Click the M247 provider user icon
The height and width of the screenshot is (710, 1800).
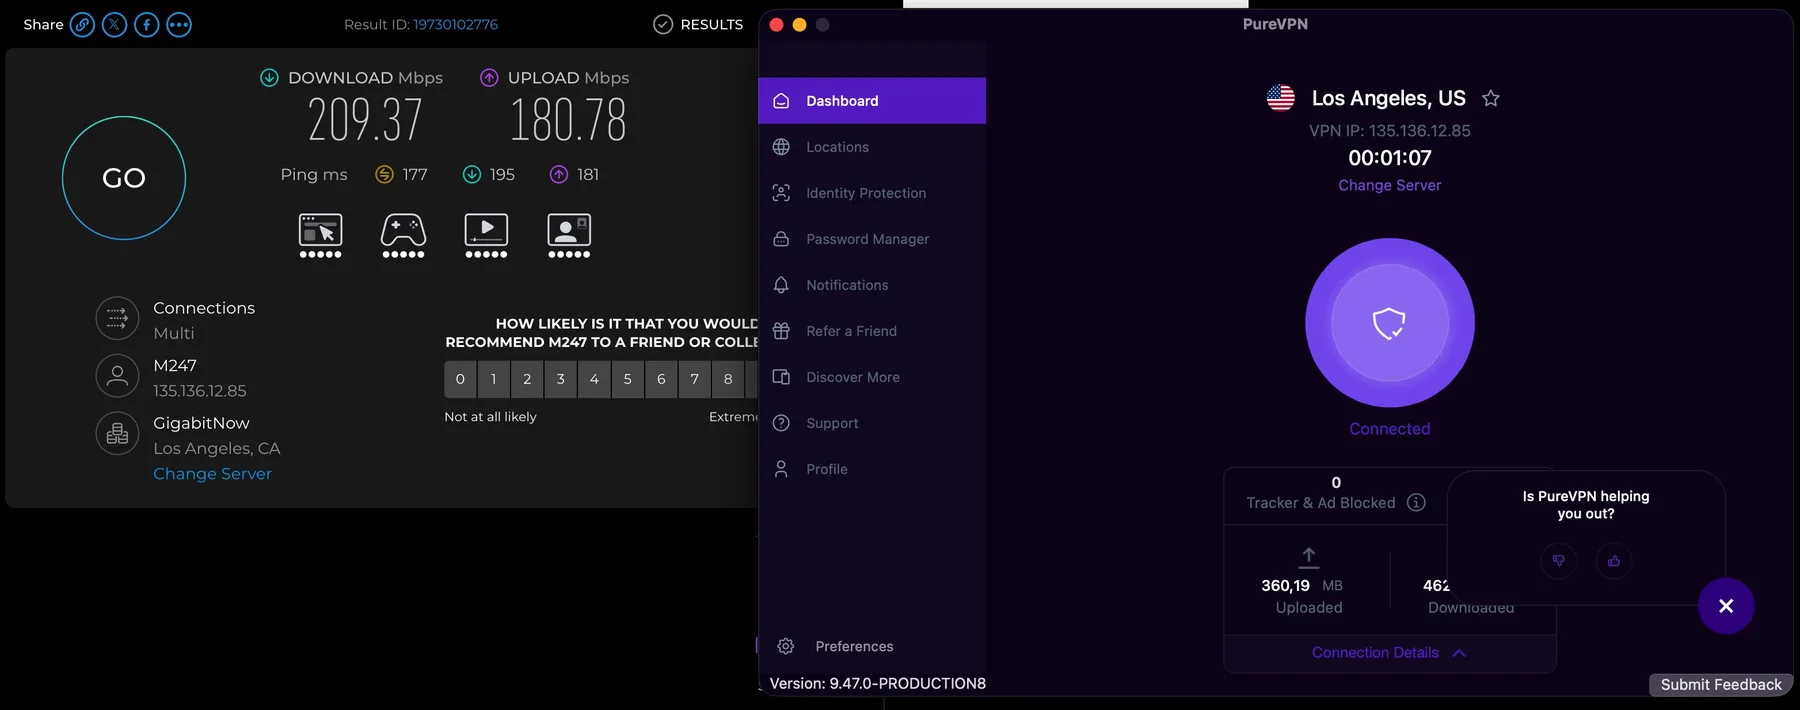(117, 376)
